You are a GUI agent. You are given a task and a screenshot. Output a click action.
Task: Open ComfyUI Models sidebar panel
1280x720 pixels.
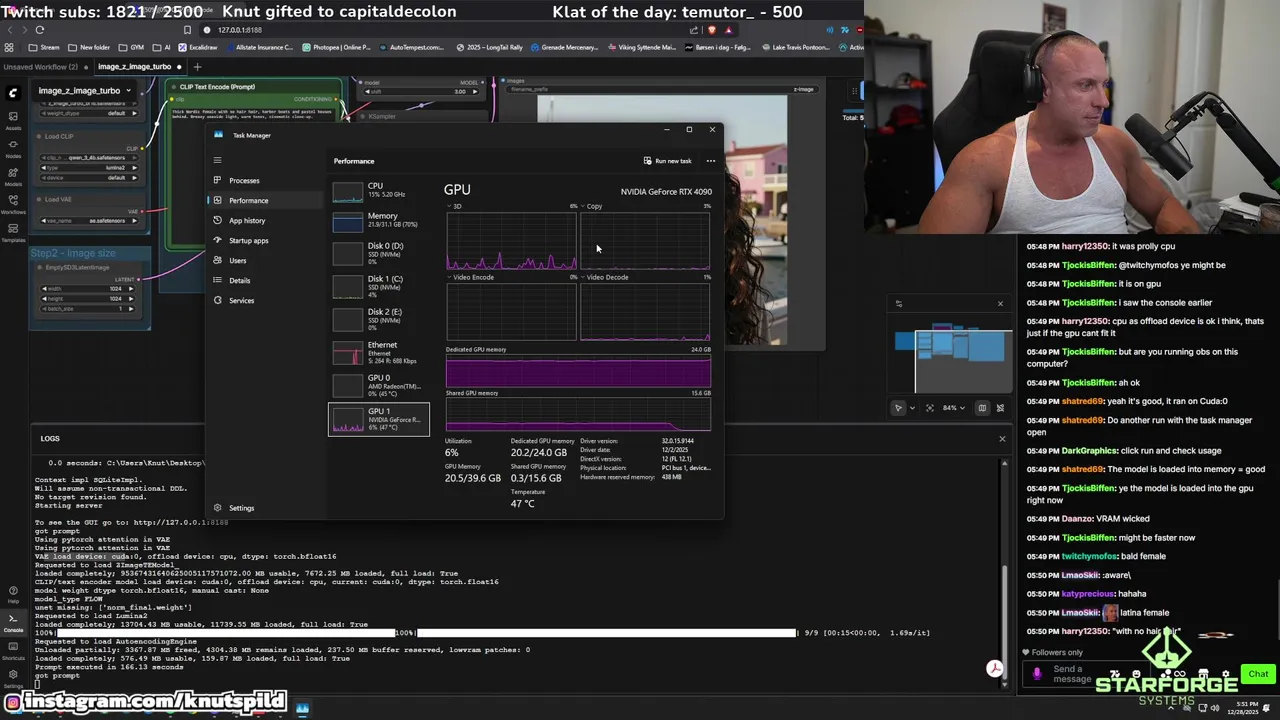[13, 176]
